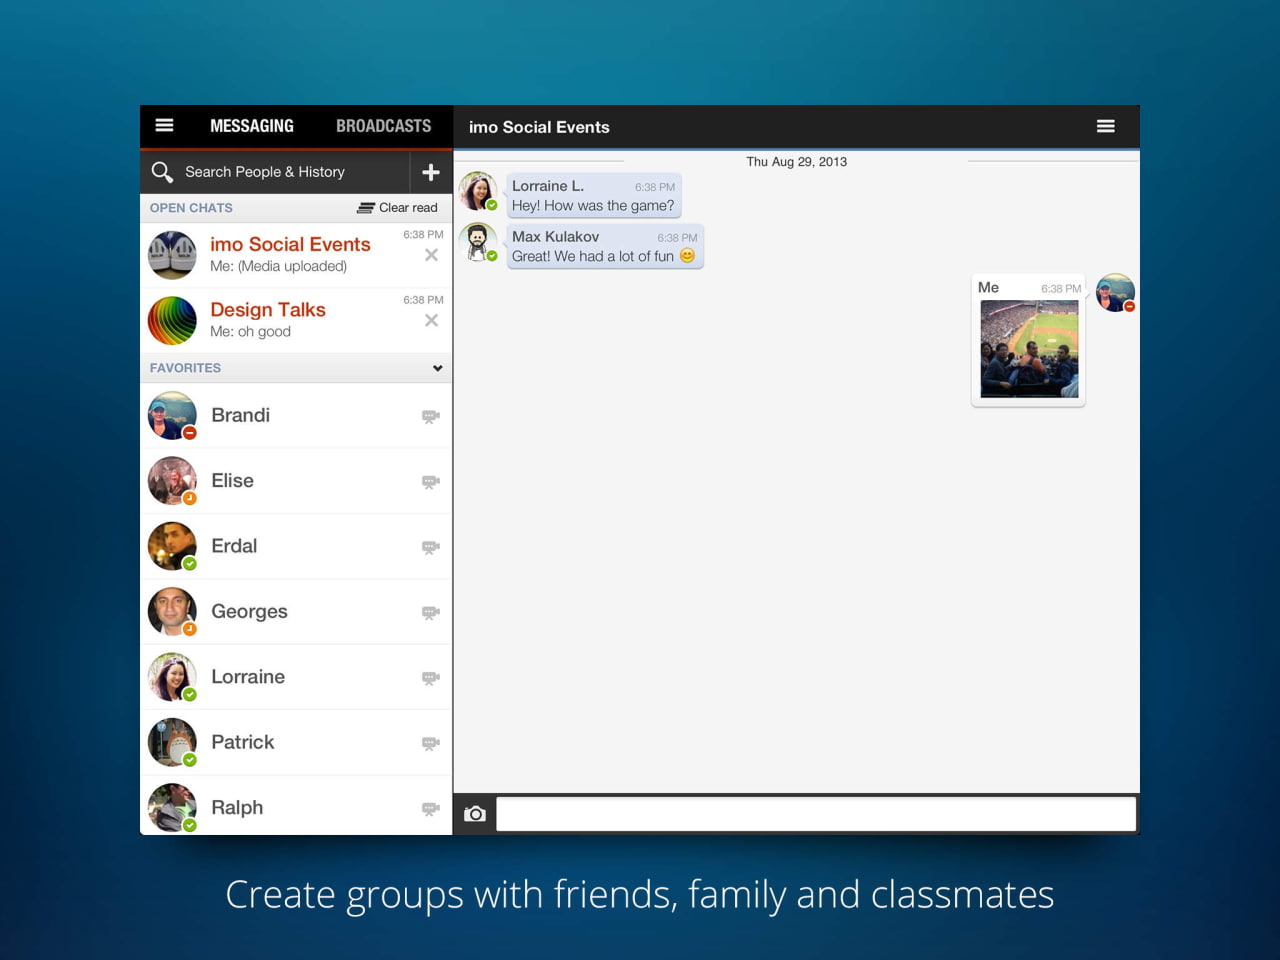Click Clear read to mark chats as read
Image resolution: width=1280 pixels, height=960 pixels.
point(397,207)
